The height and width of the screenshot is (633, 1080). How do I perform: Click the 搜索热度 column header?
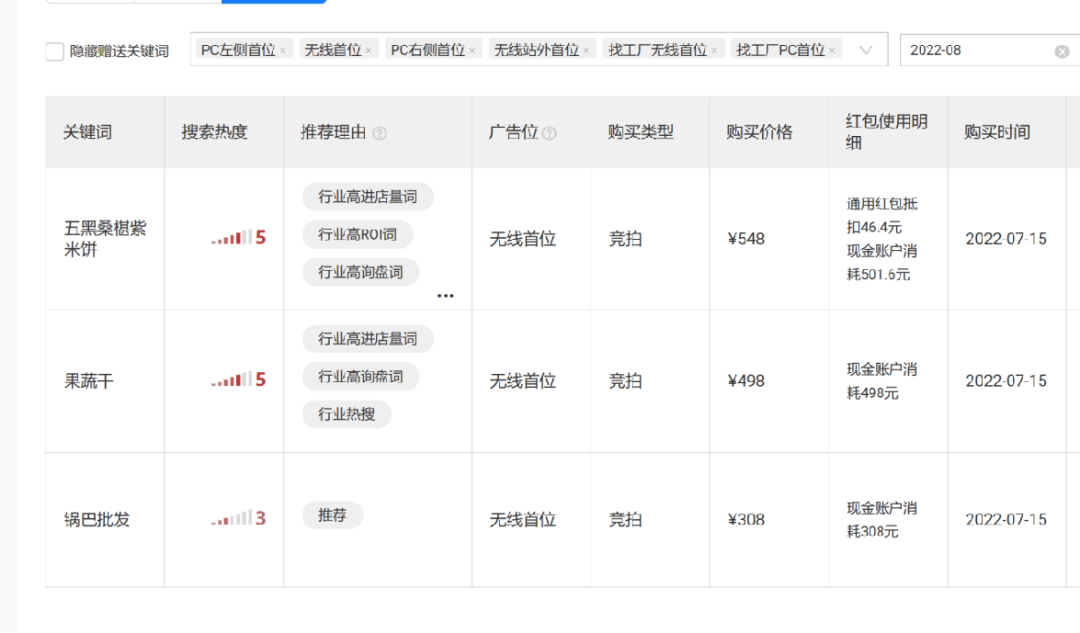(214, 132)
